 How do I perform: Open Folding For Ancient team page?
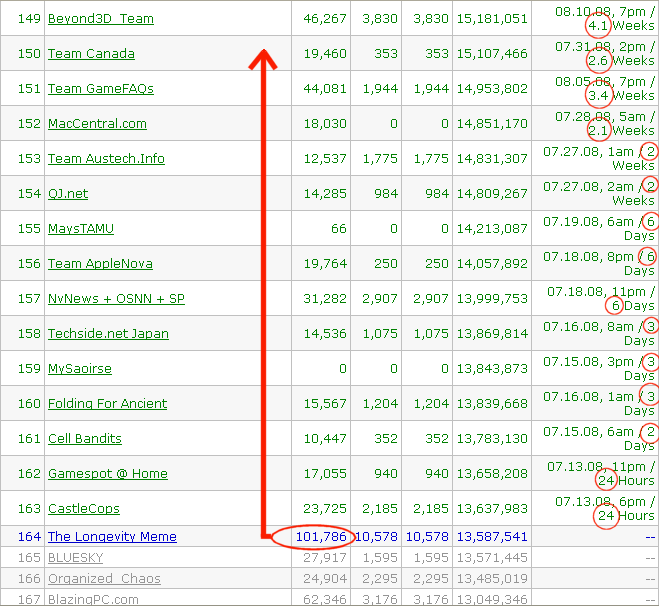point(107,404)
